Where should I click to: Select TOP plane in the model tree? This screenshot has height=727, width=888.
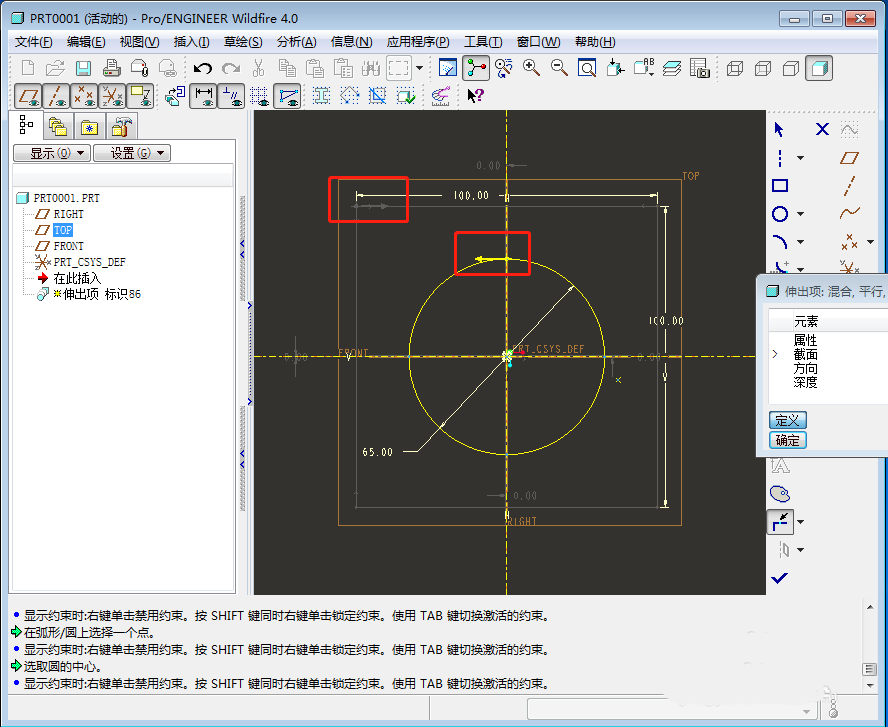[x=62, y=230]
